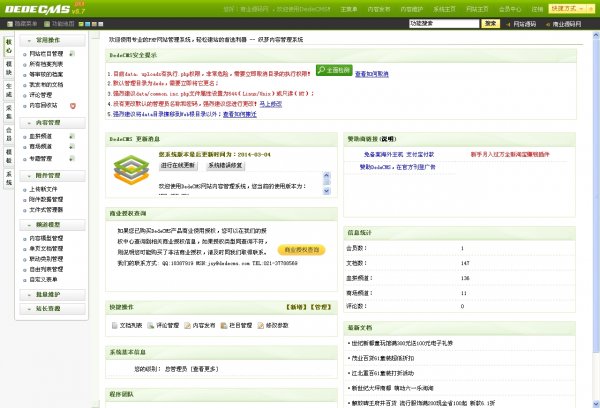Open 所有档案列表 in the sidebar
This screenshot has height=408, width=600.
[x=46, y=64]
